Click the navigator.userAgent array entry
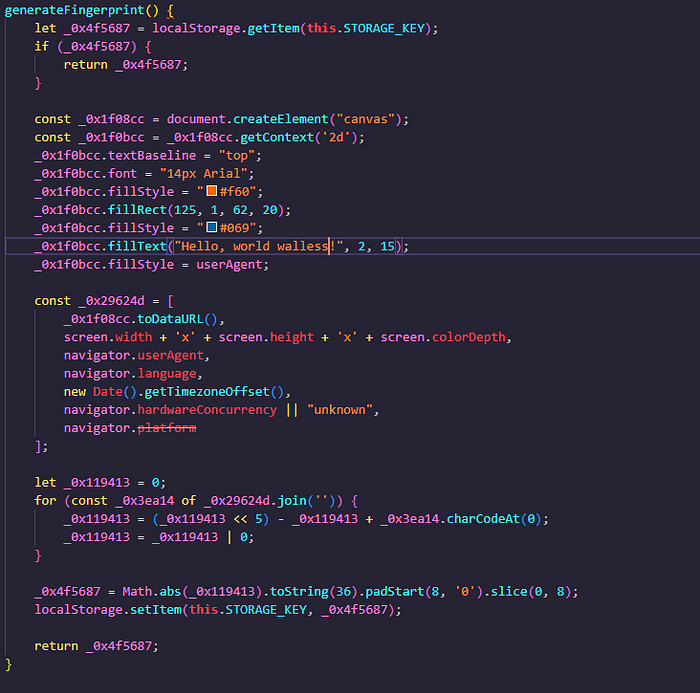700x693 pixels. [x=133, y=355]
